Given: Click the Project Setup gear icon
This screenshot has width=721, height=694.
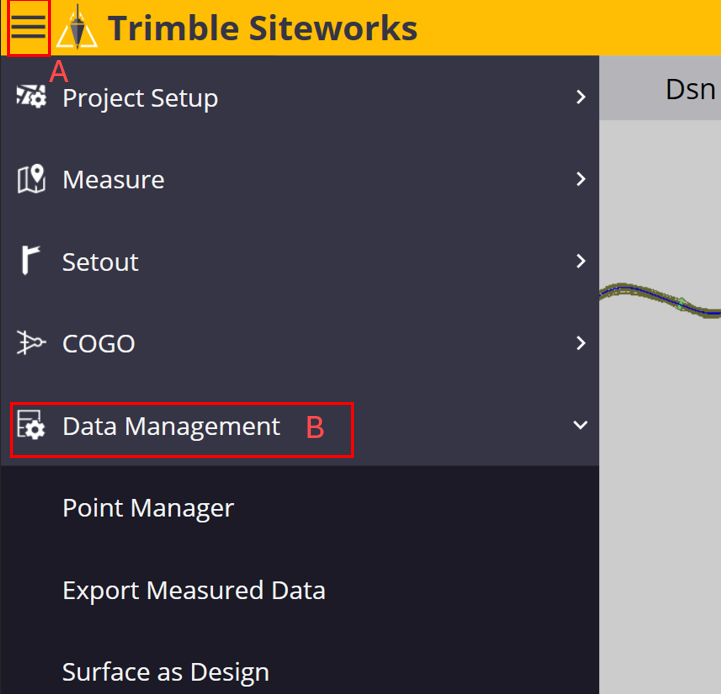Looking at the screenshot, I should pos(31,97).
